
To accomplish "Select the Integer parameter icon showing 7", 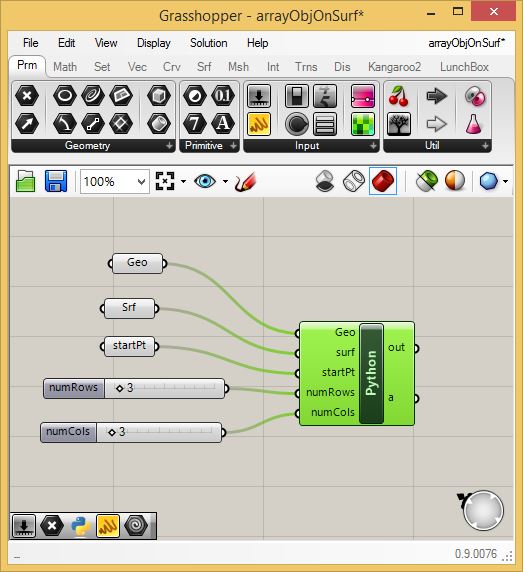I will (194, 123).
